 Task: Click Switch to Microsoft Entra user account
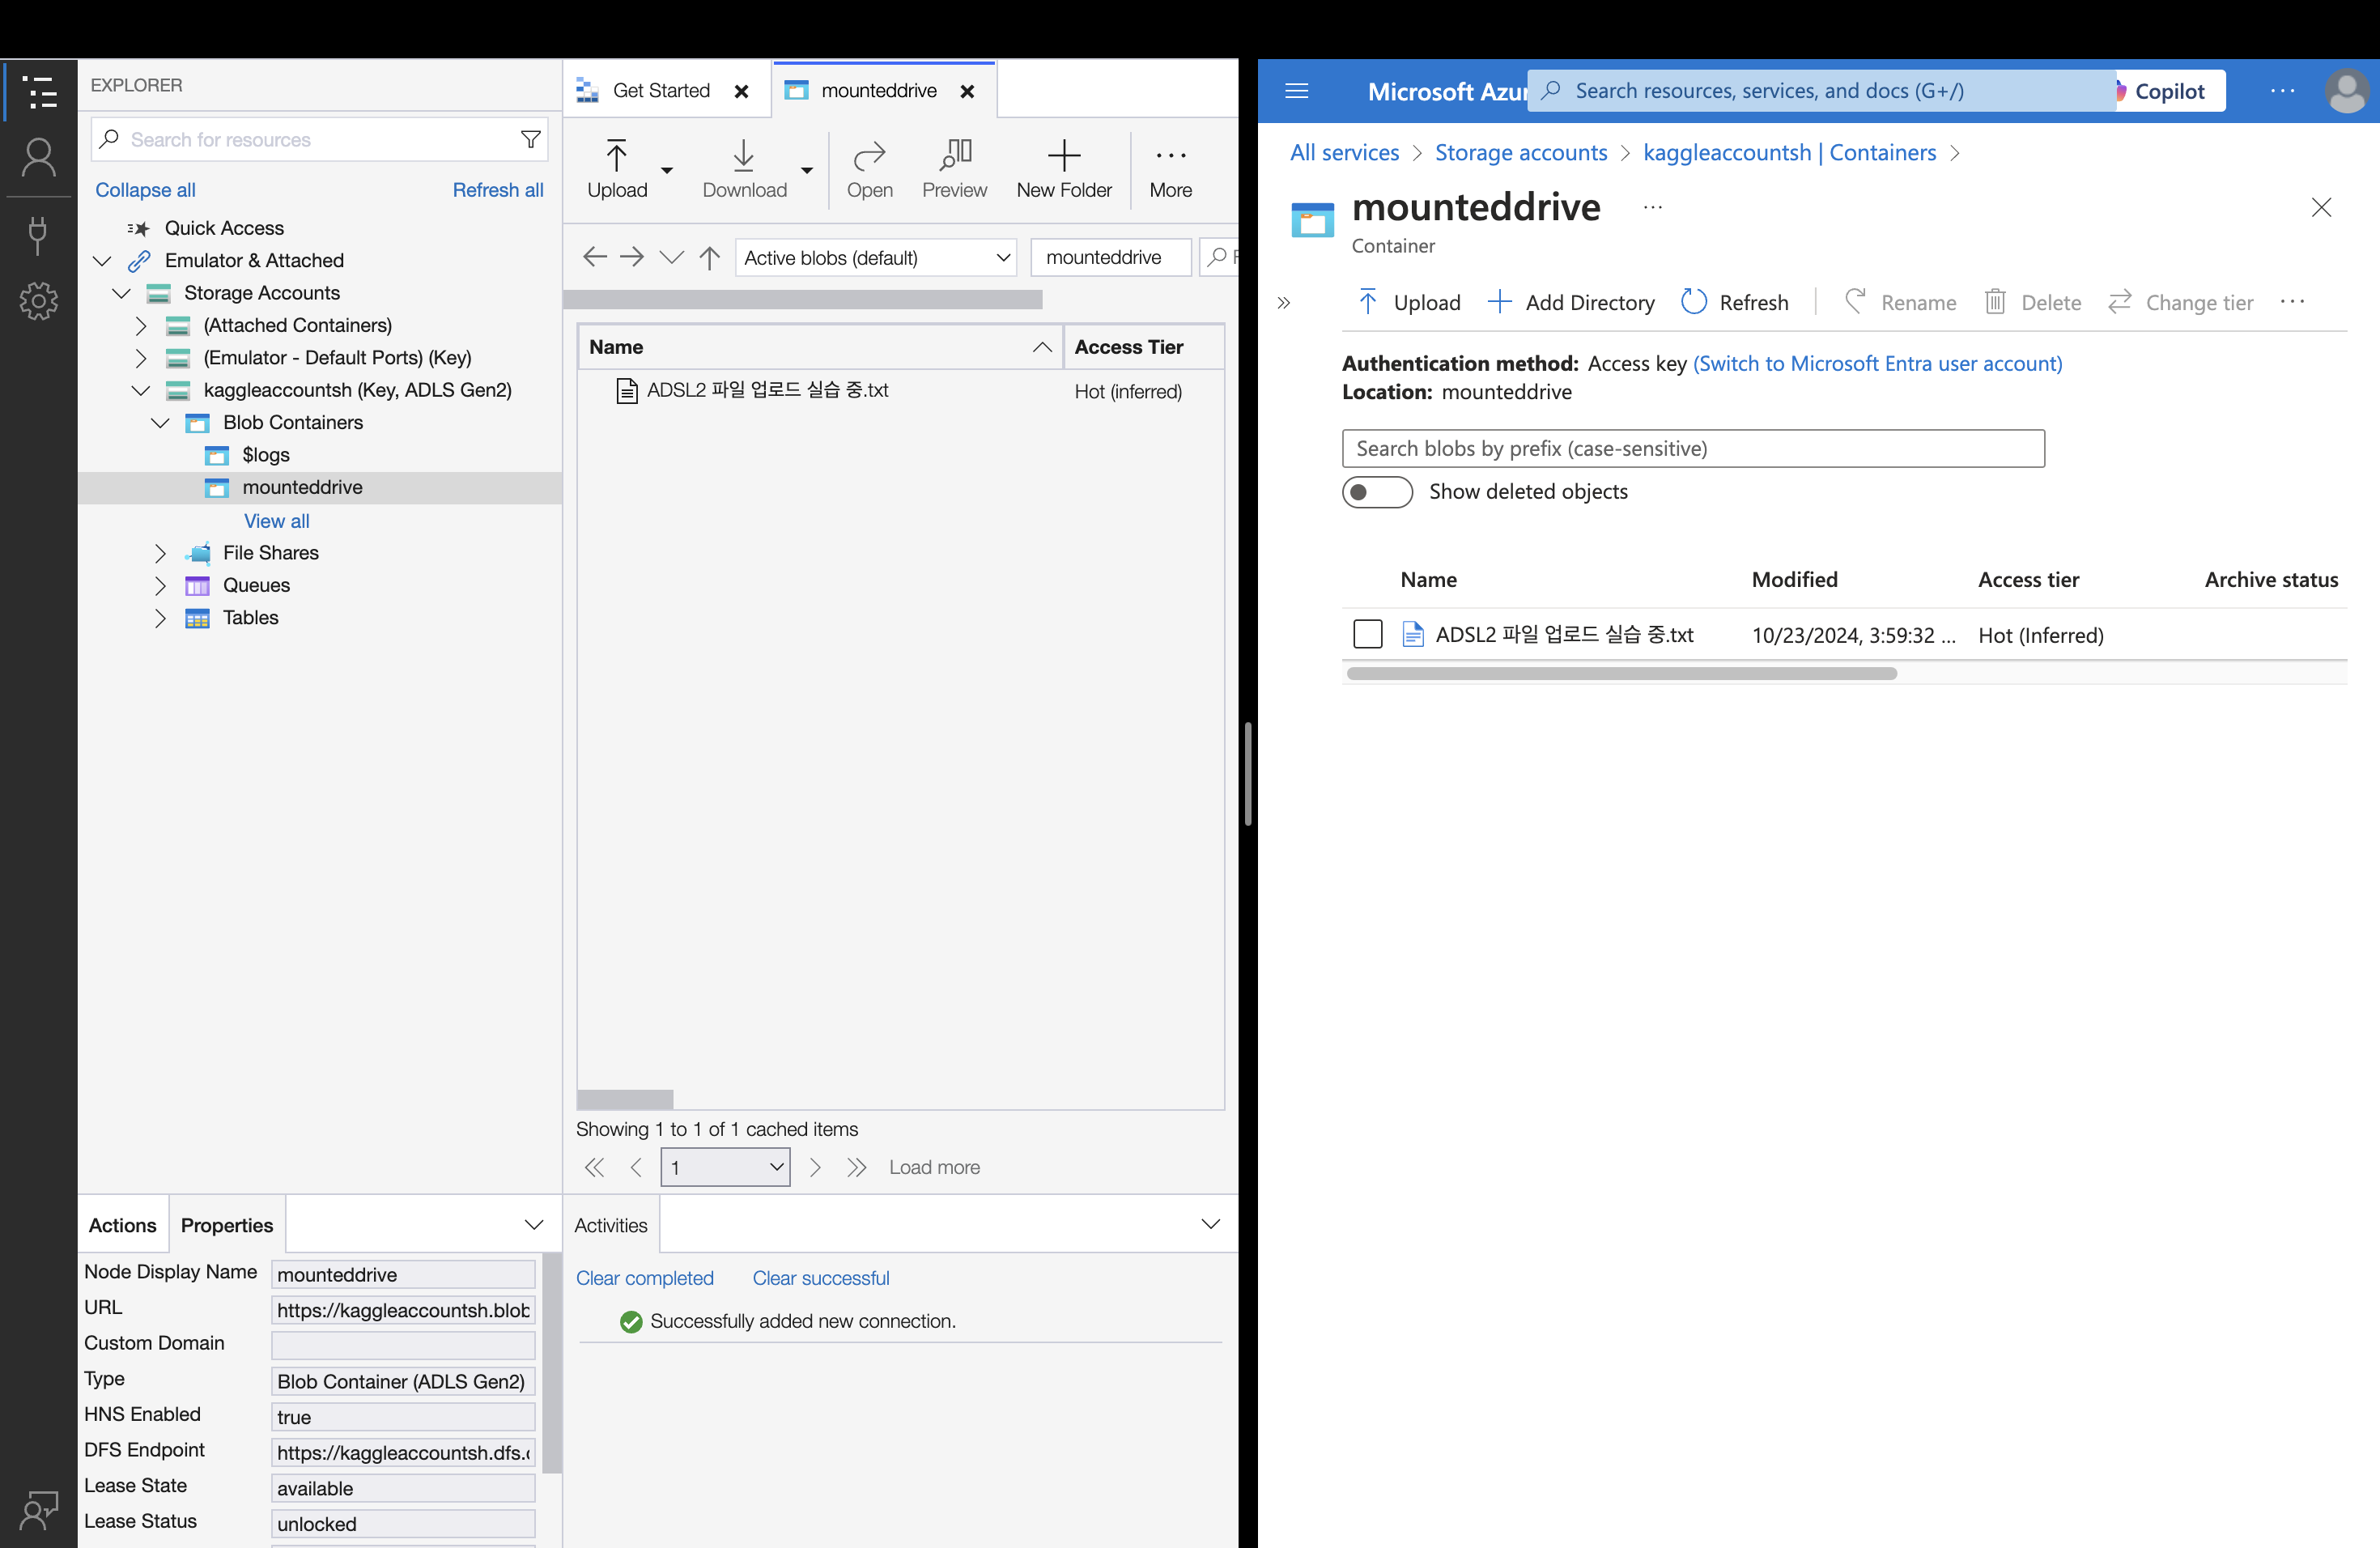click(x=1878, y=363)
